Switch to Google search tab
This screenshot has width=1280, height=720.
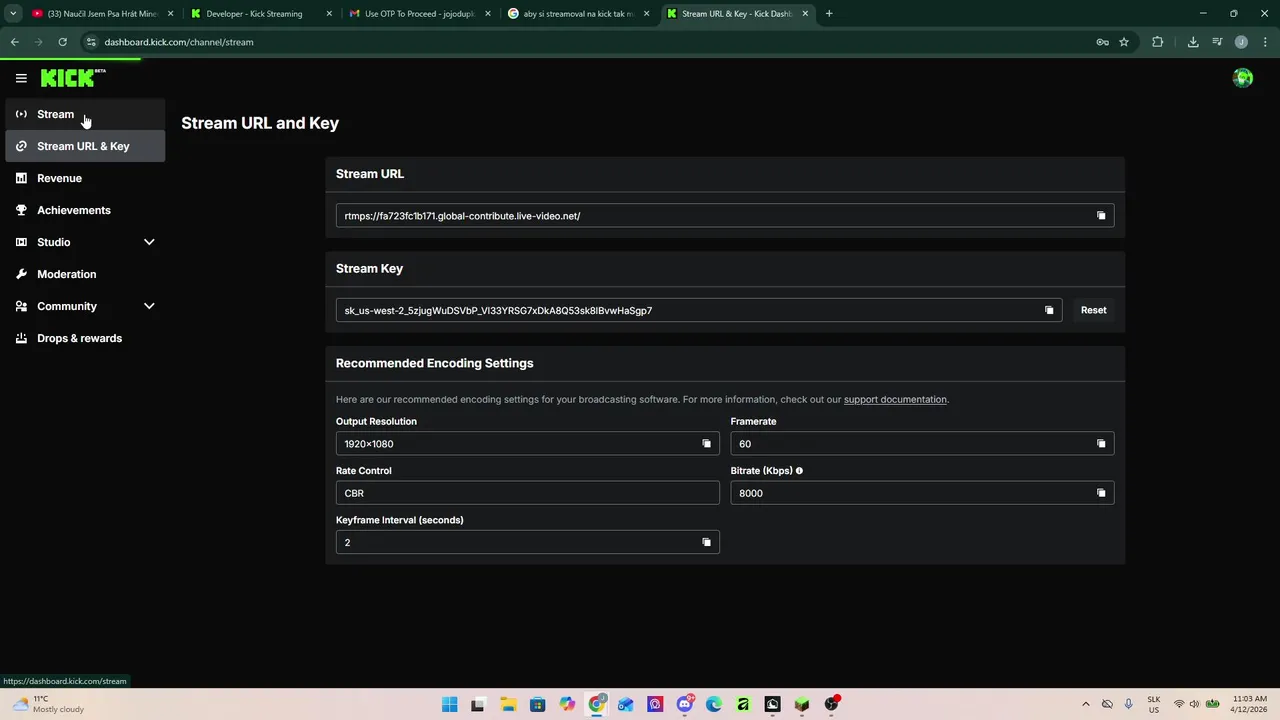point(578,14)
